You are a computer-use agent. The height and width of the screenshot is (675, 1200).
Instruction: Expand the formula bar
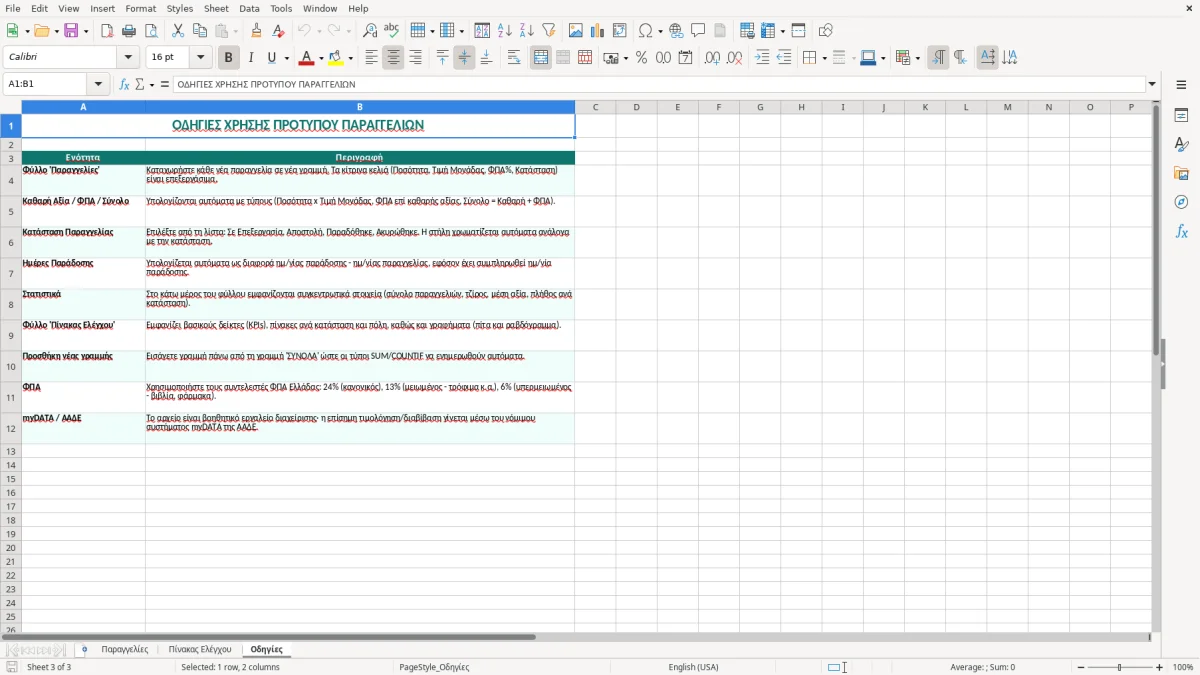(x=1152, y=85)
